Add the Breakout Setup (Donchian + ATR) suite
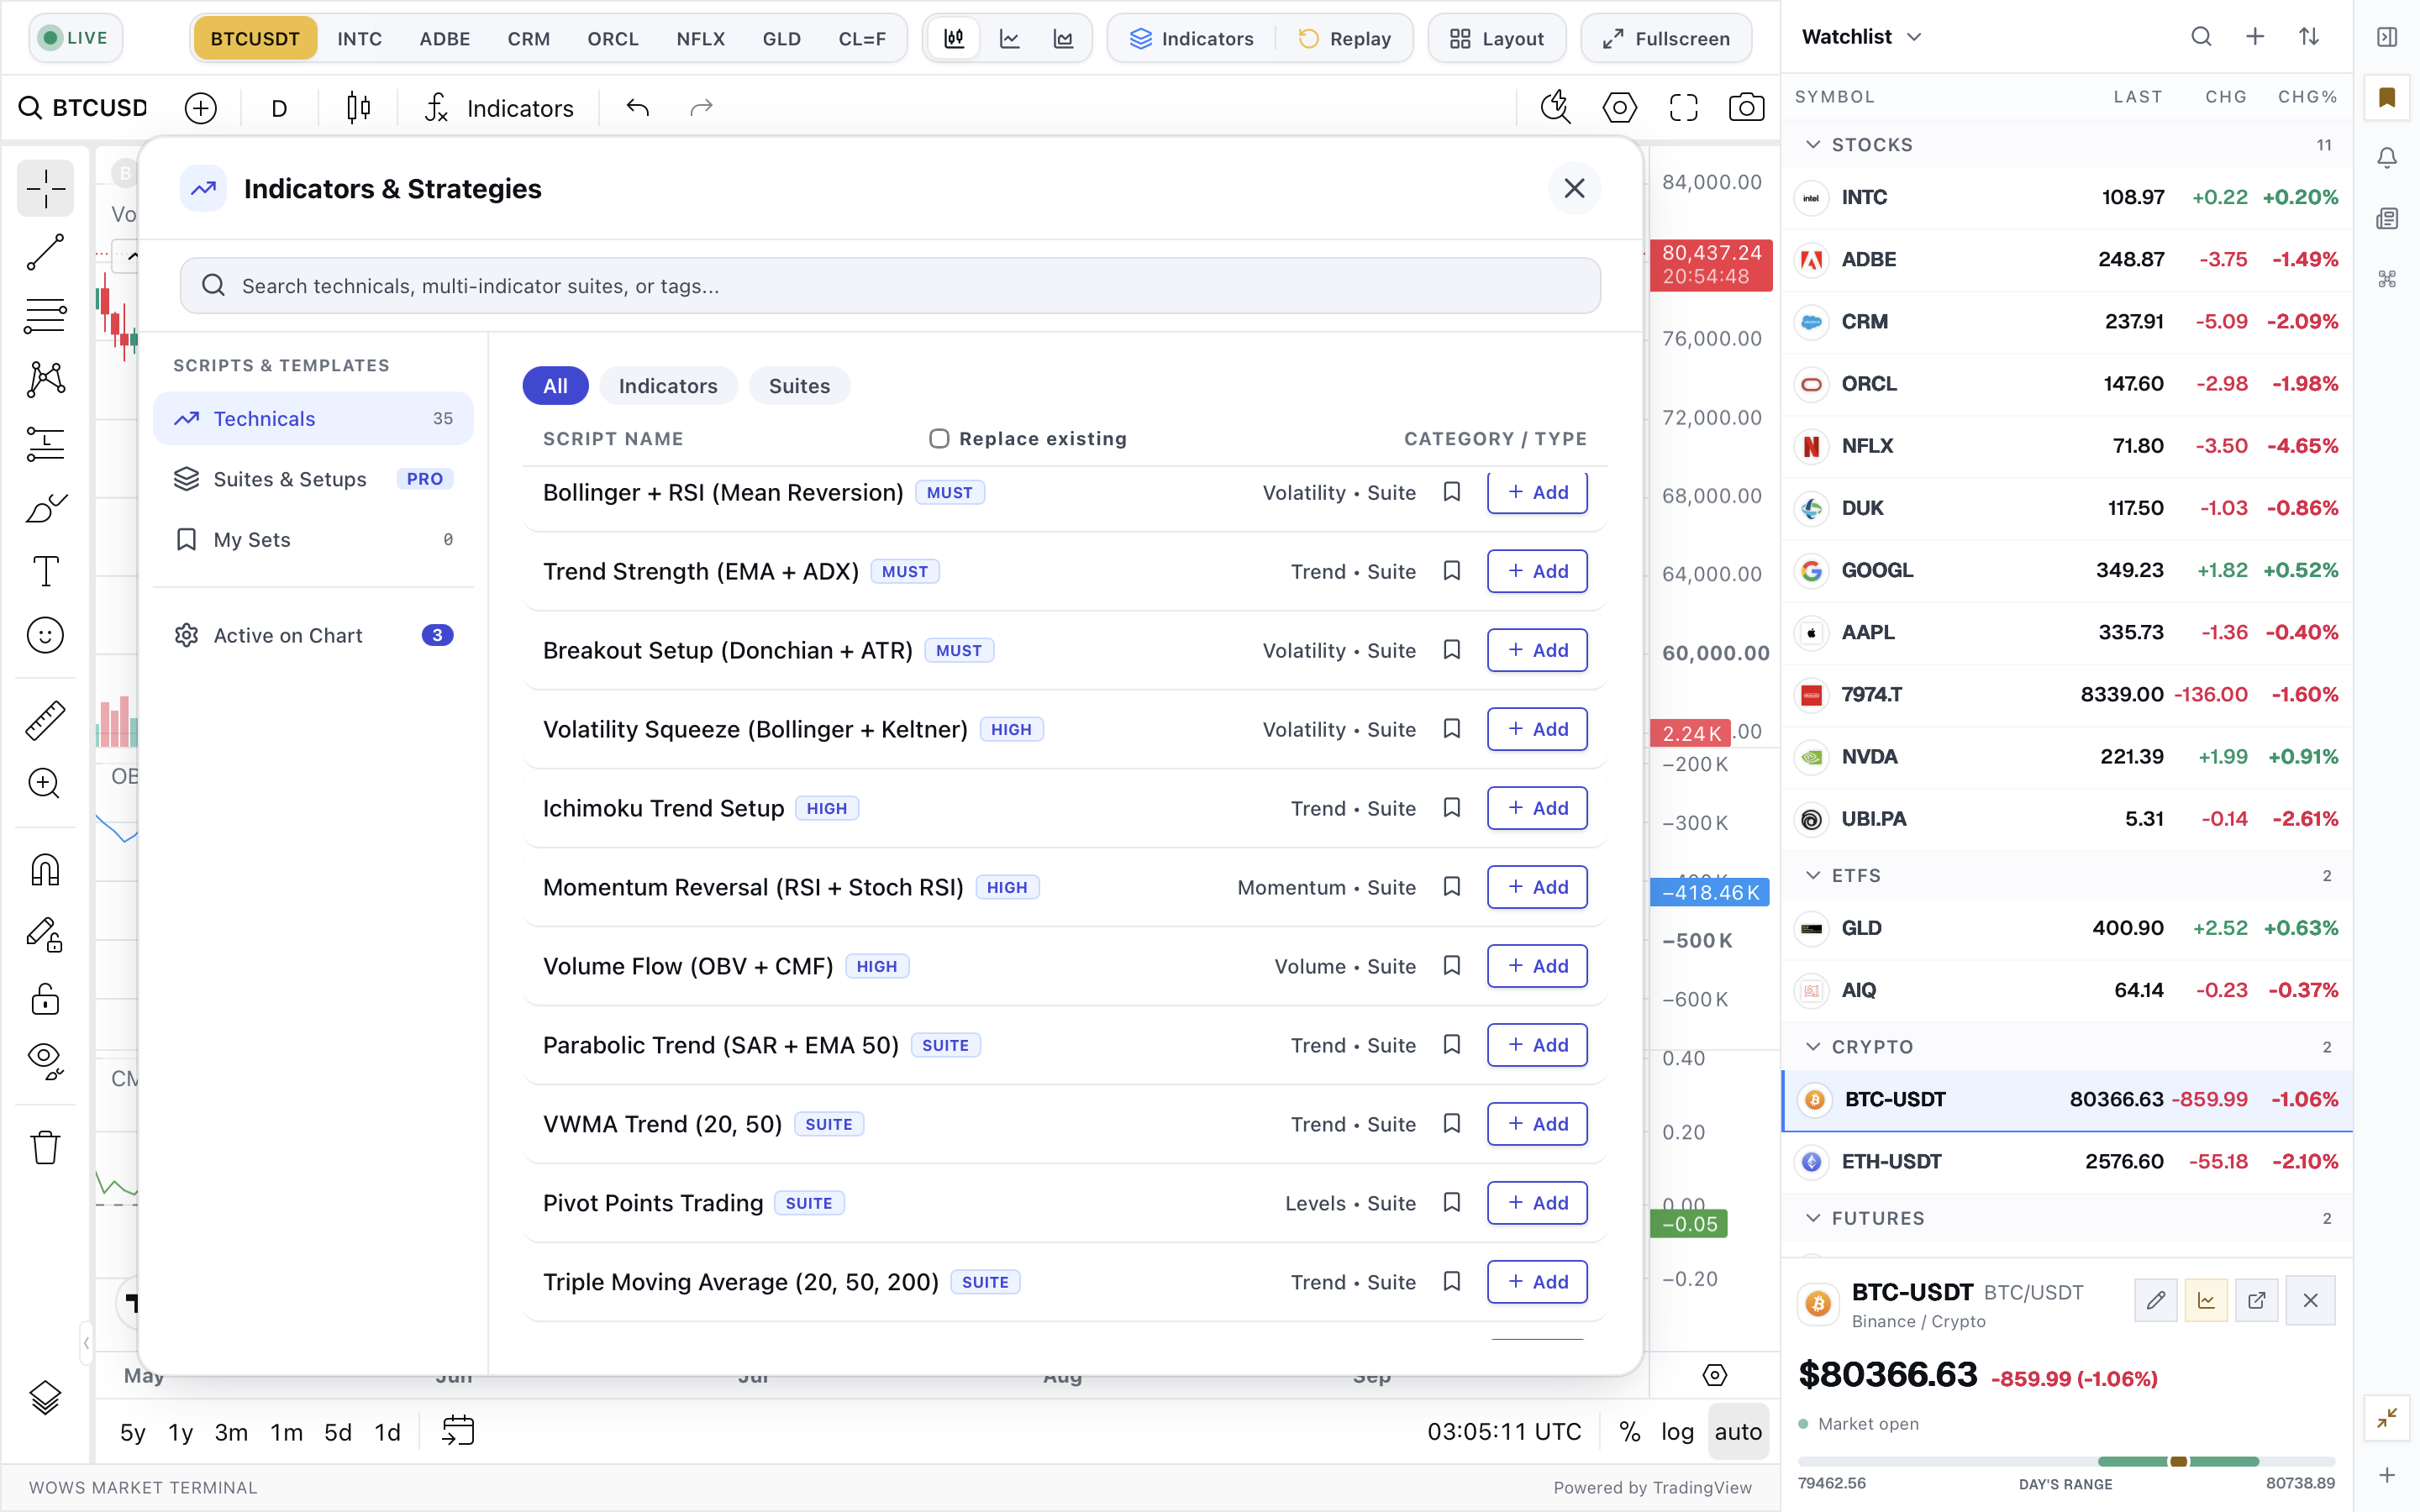Image resolution: width=2420 pixels, height=1512 pixels. [1537, 650]
